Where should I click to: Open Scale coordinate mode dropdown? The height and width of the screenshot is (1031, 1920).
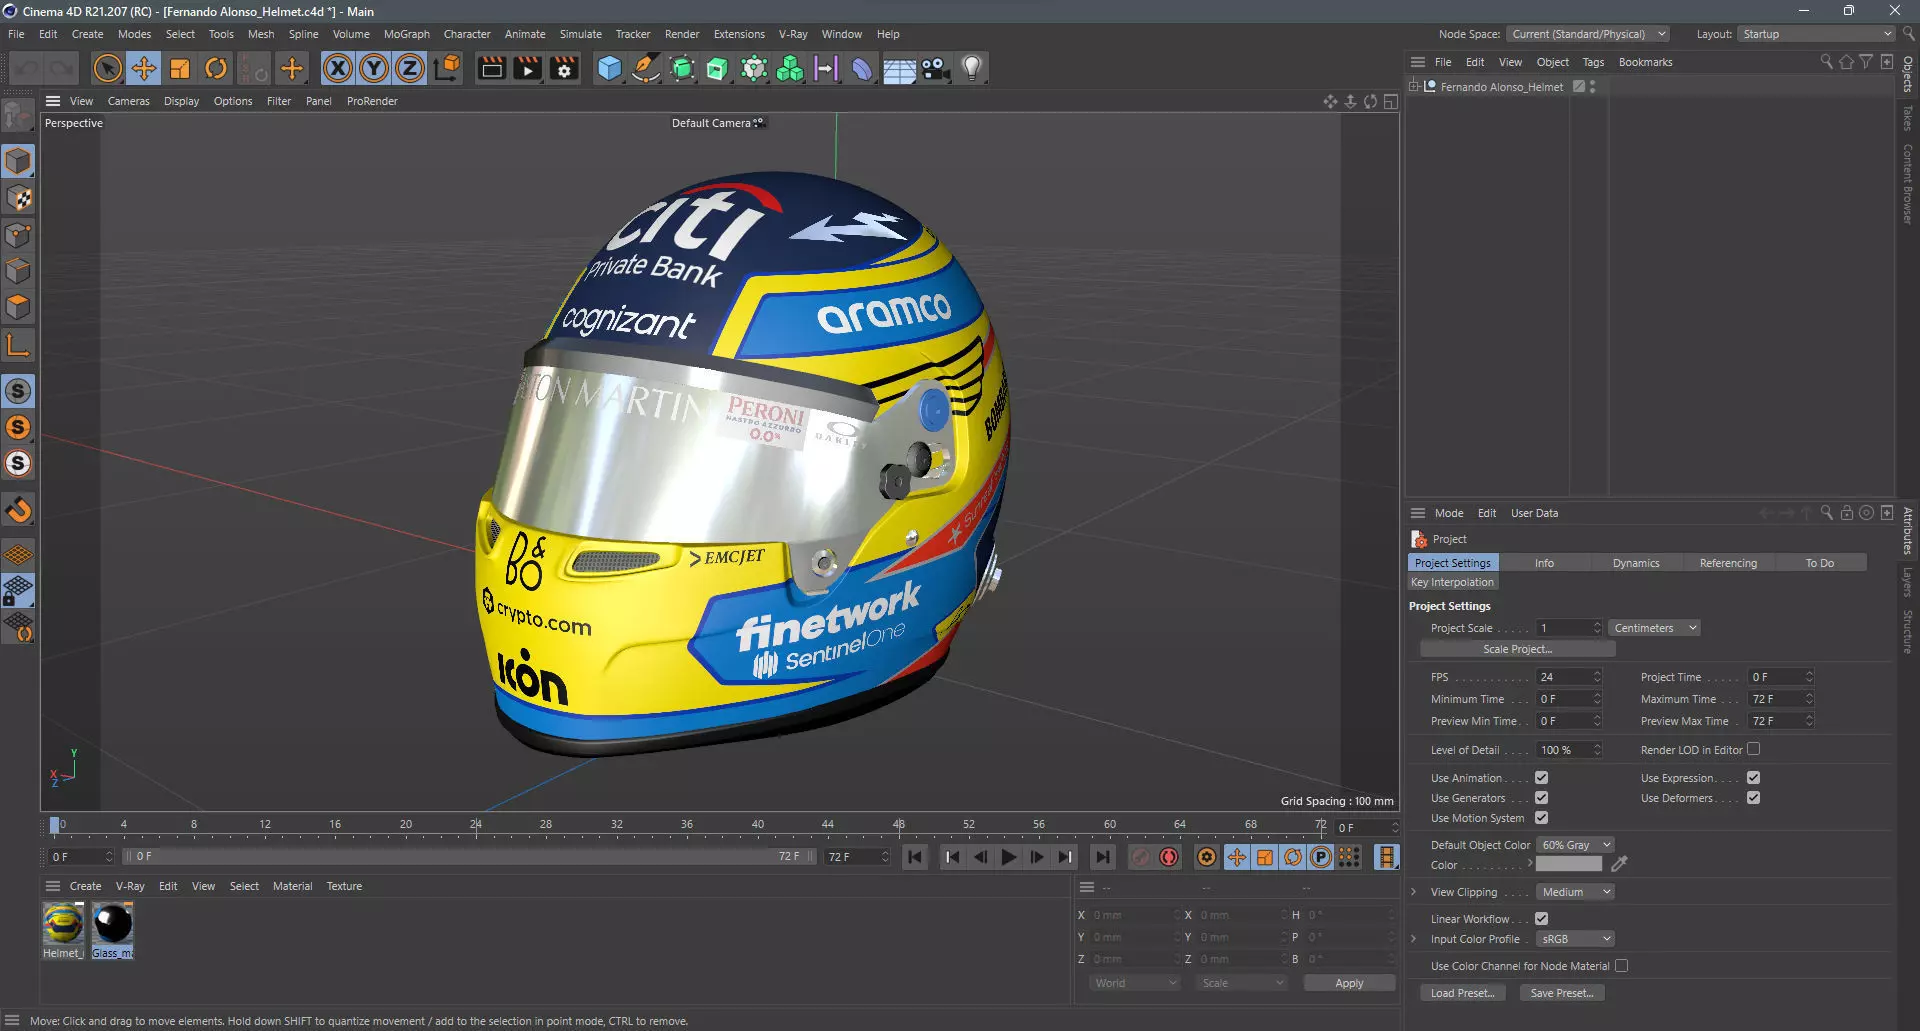coord(1241,983)
